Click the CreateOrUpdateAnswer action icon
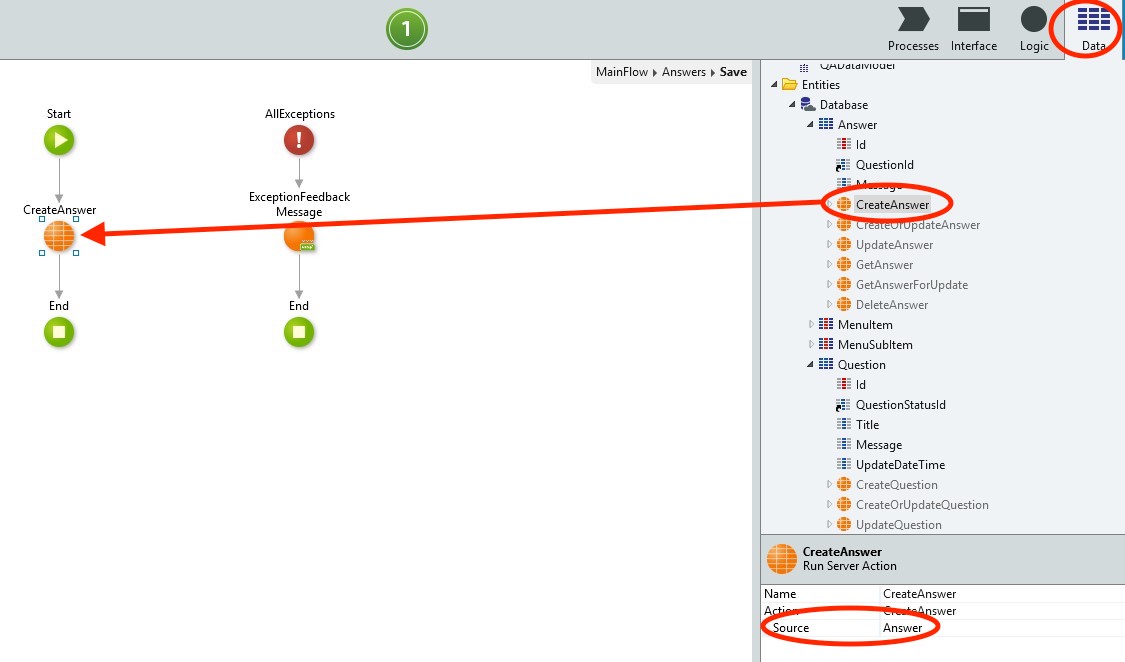Screen dimensions: 1125x662 pos(844,224)
